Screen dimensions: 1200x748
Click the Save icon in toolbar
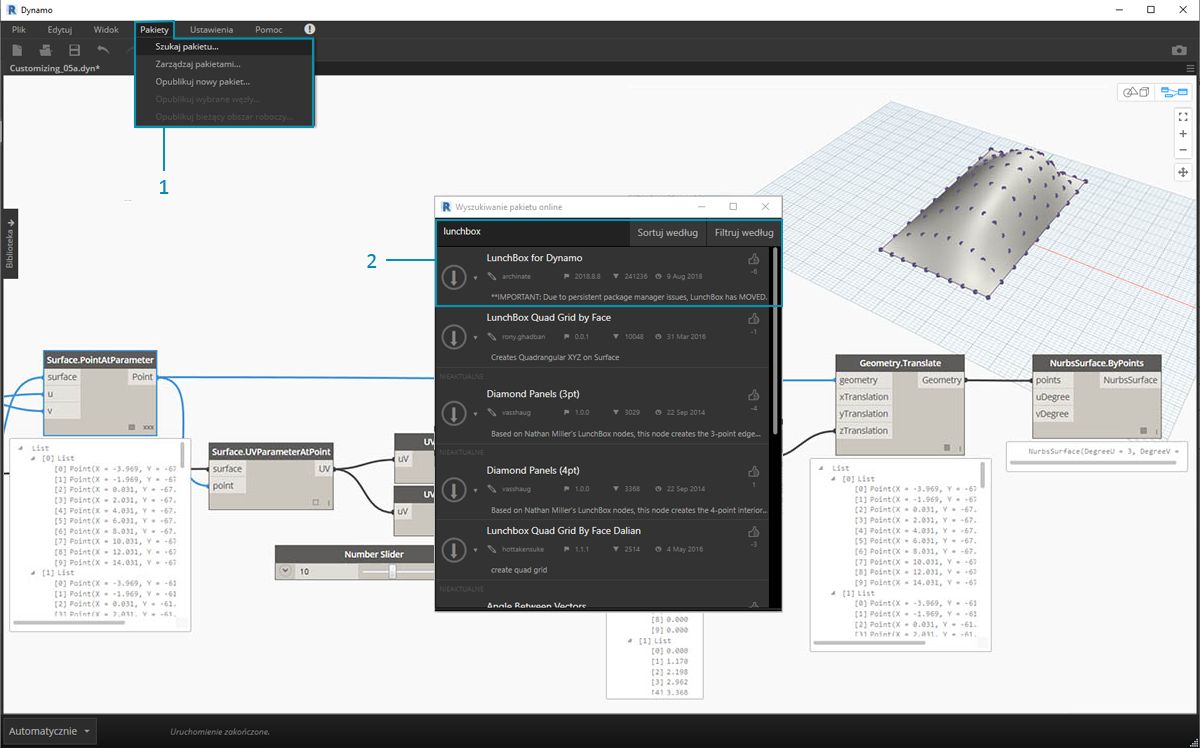click(x=74, y=50)
